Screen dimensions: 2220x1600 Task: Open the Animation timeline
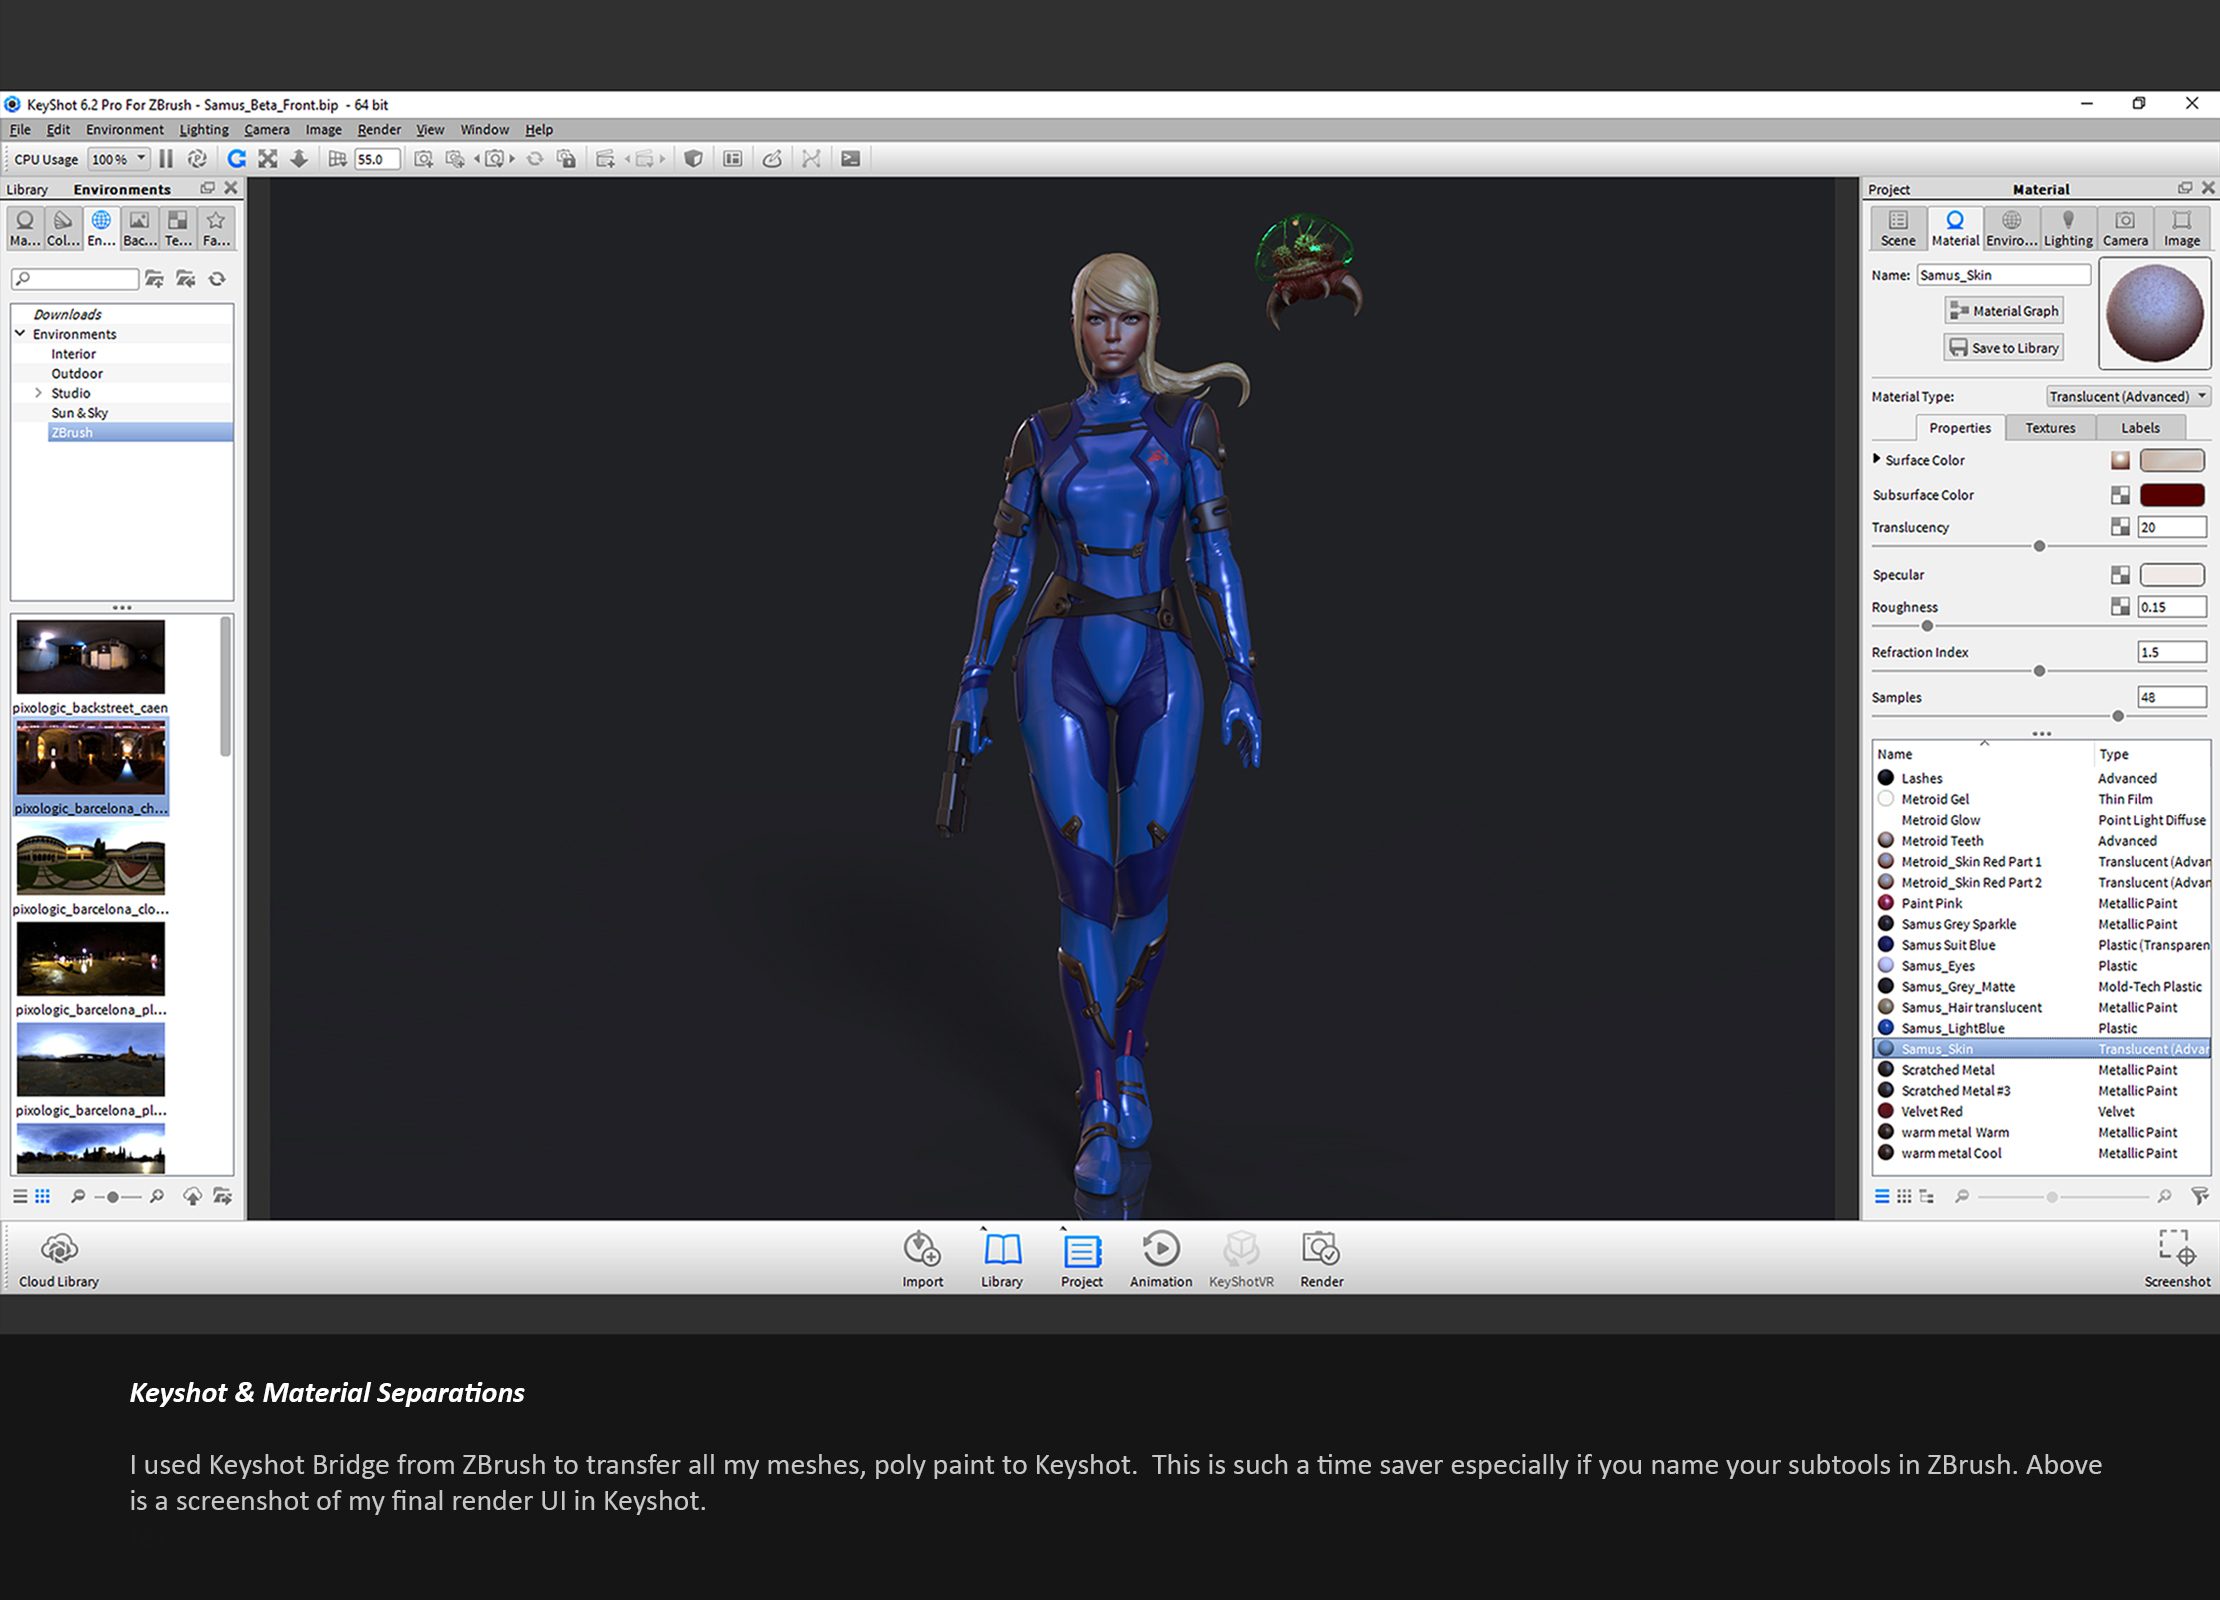pyautogui.click(x=1161, y=1260)
